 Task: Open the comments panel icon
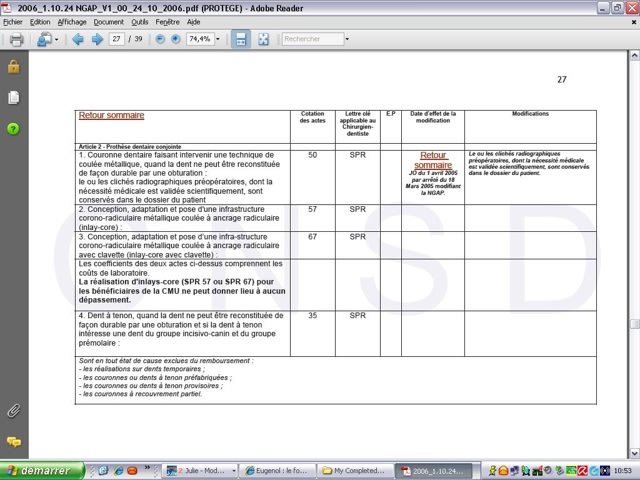point(13,441)
